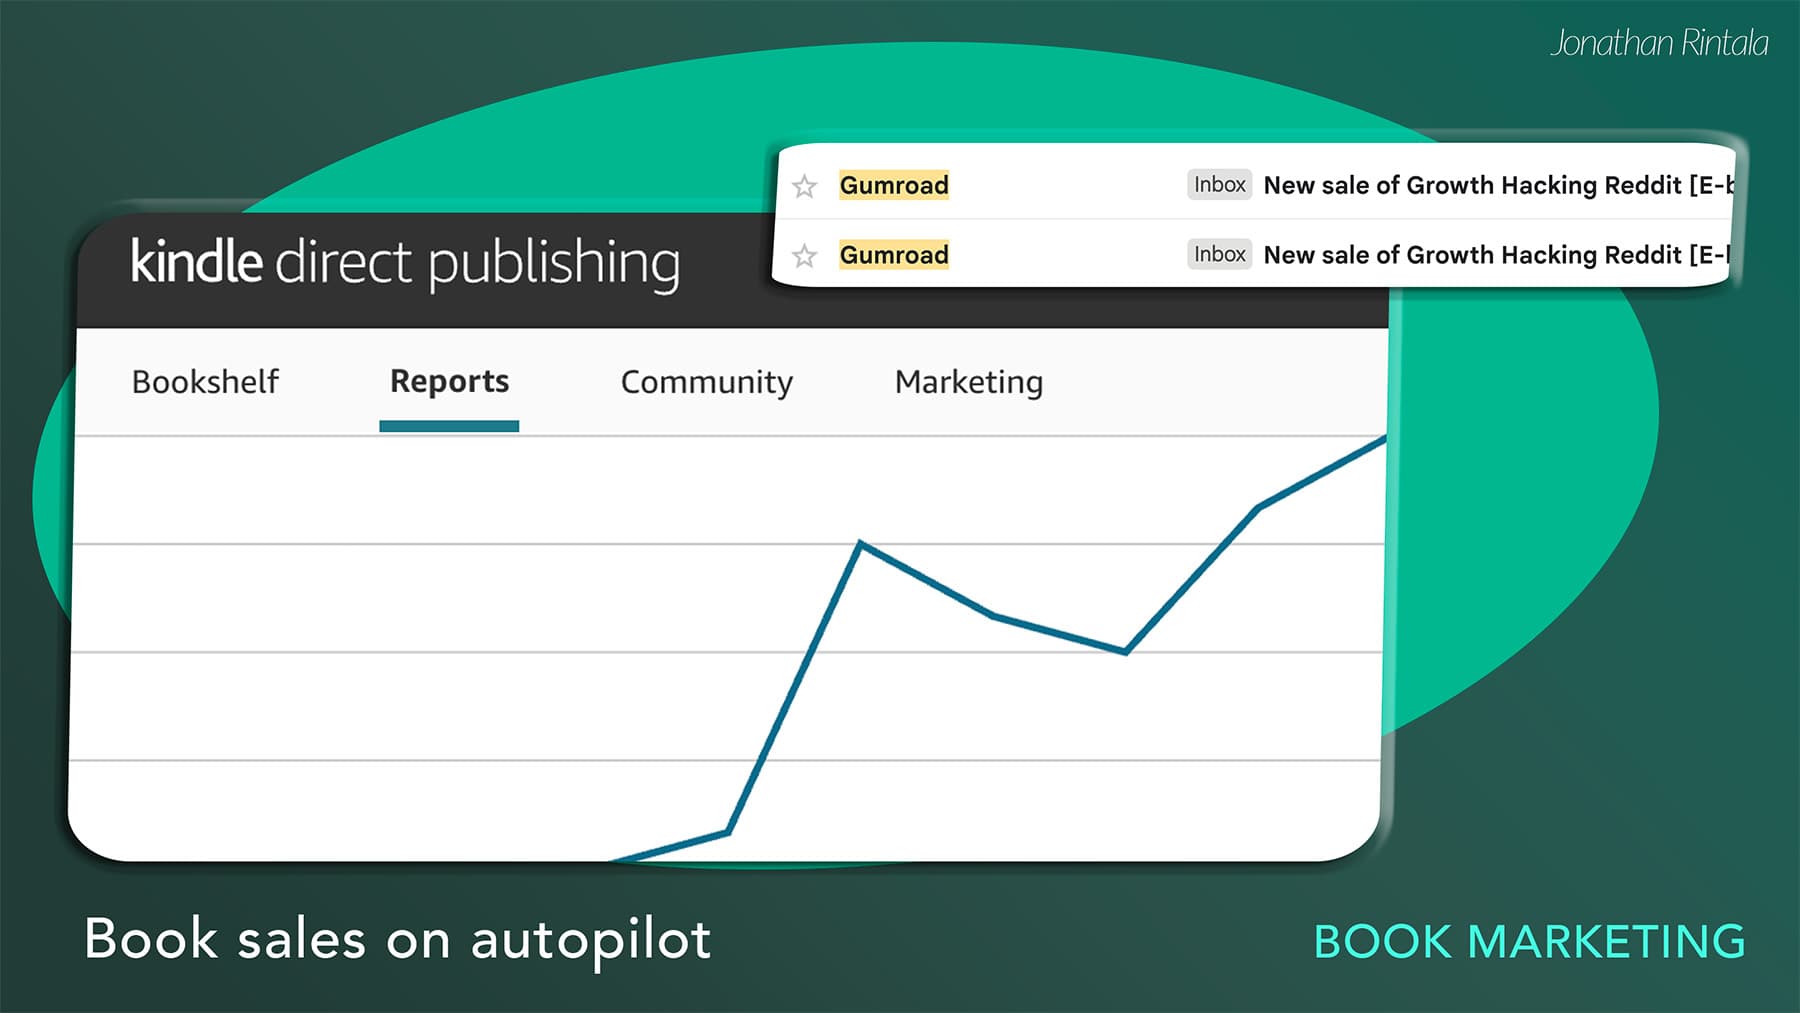Click the BOOK MARKETING label
This screenshot has height=1013, width=1800.
(1529, 942)
